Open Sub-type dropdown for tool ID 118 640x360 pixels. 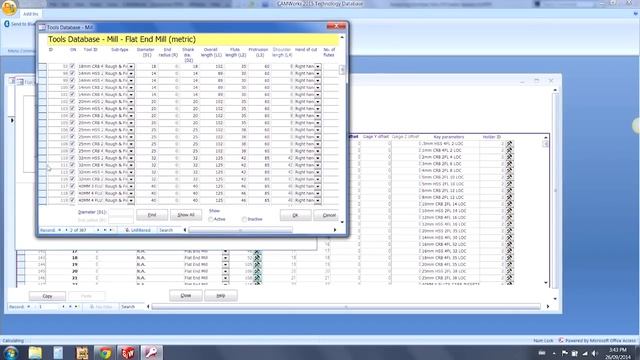click(x=131, y=193)
